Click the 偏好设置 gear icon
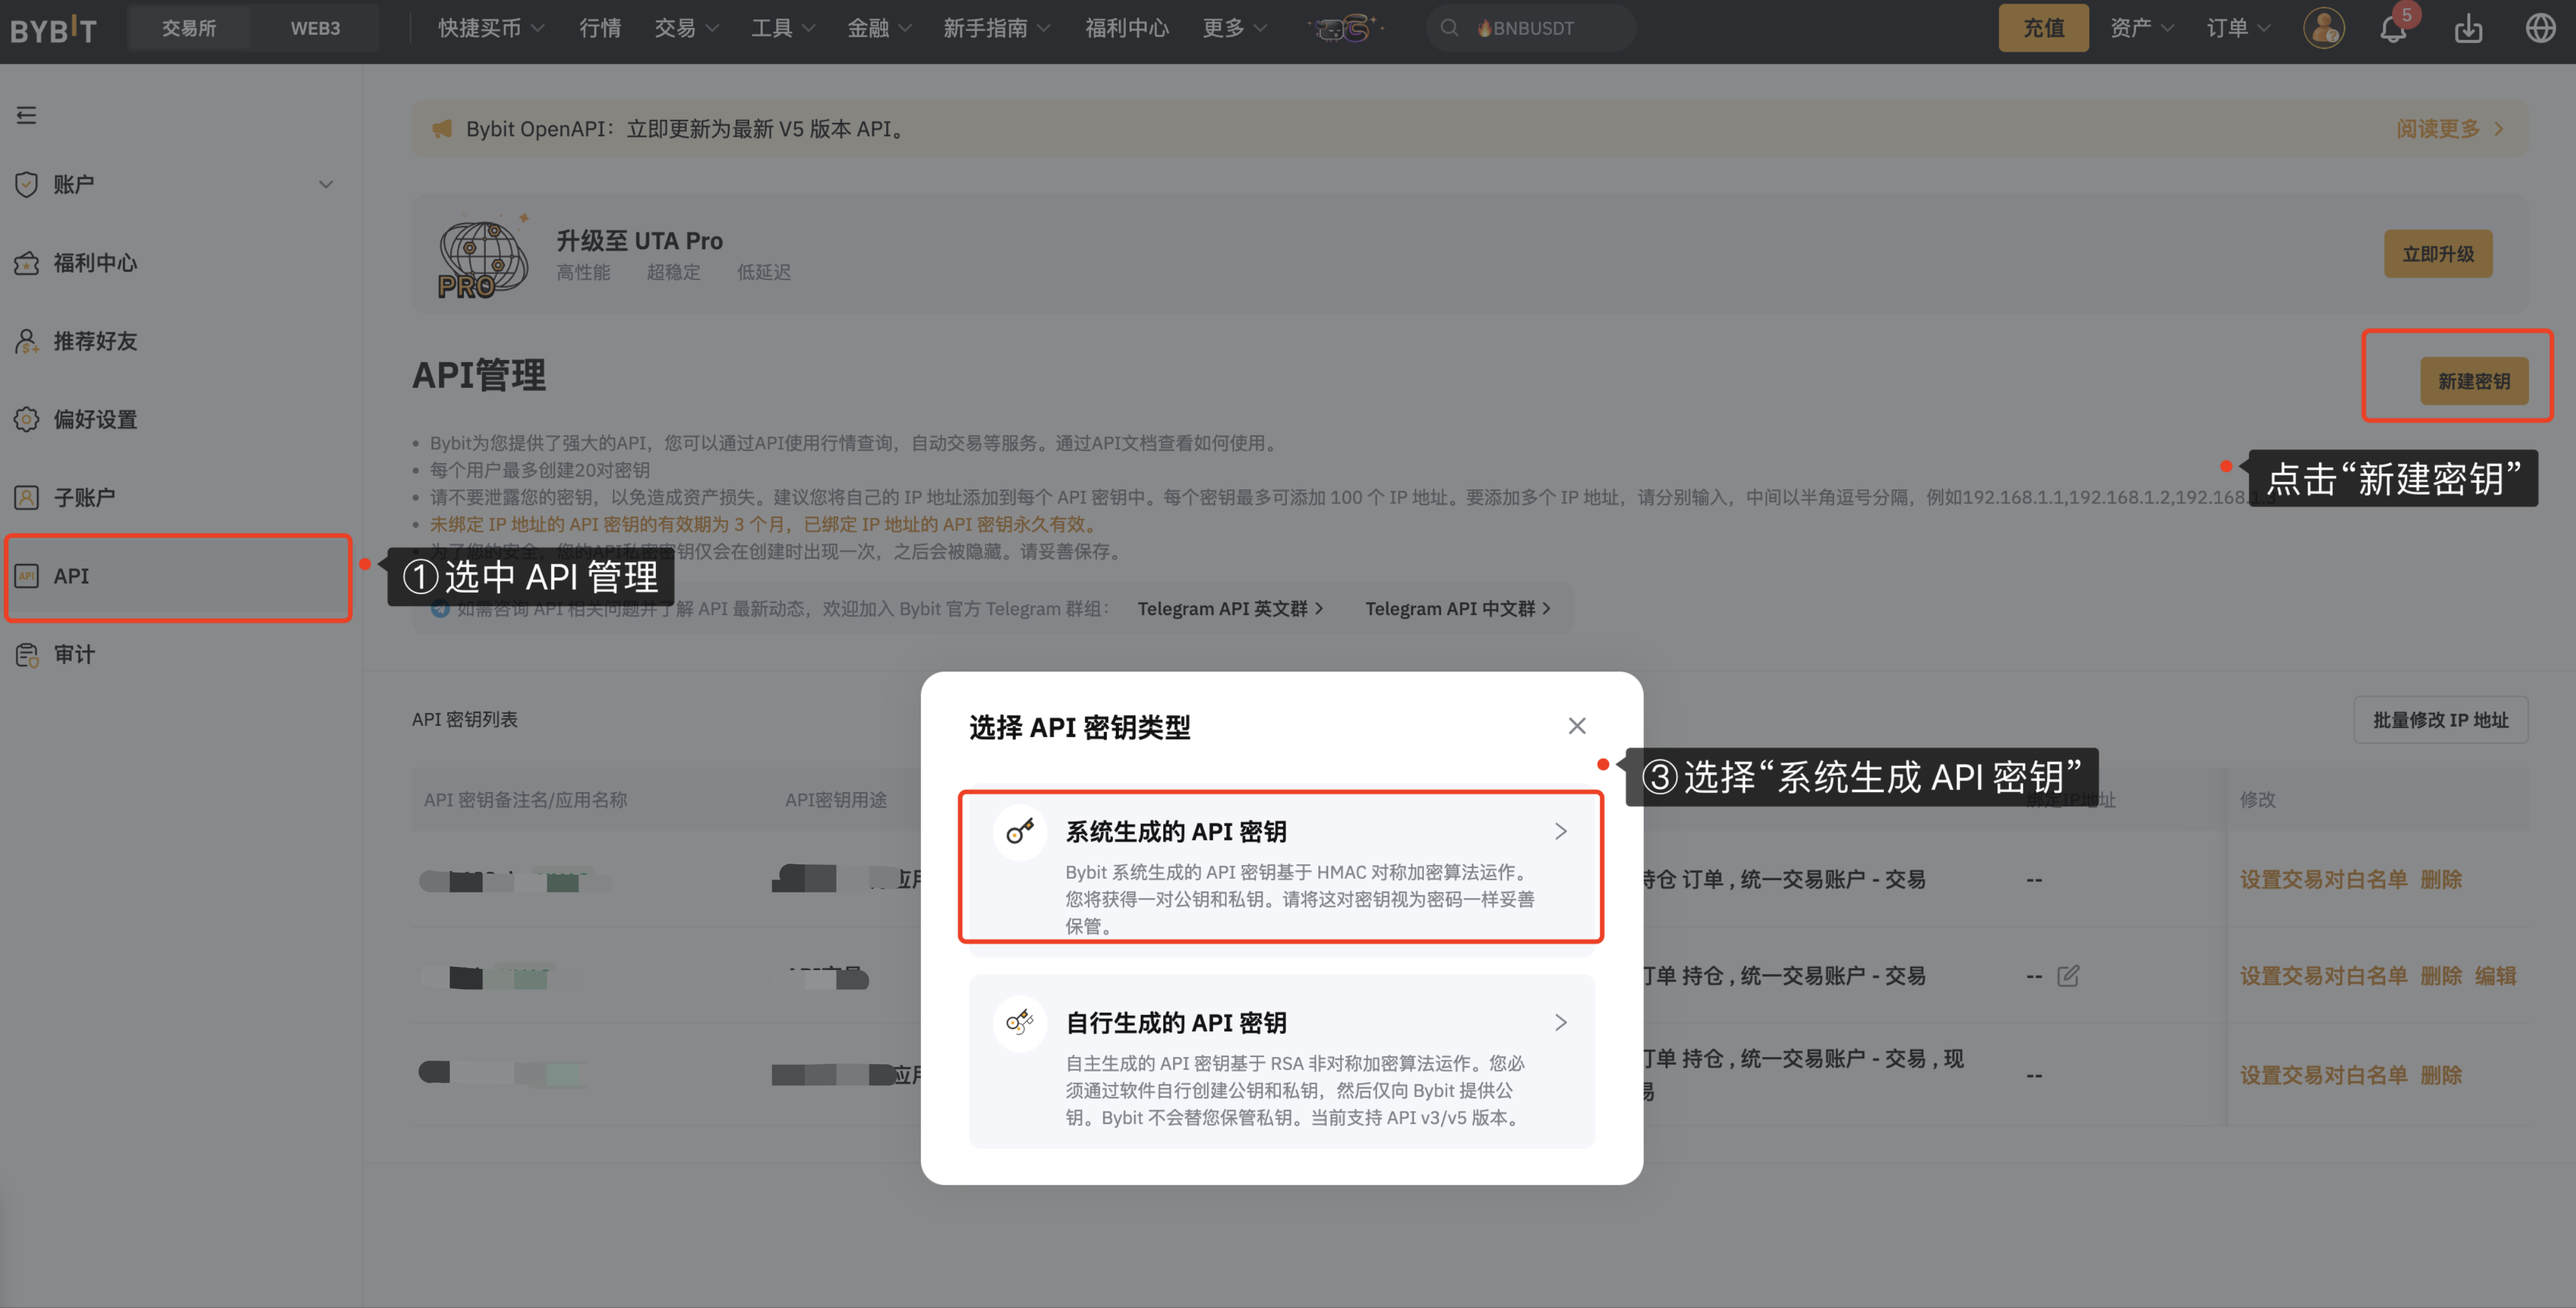The height and width of the screenshot is (1308, 2576). coord(27,419)
